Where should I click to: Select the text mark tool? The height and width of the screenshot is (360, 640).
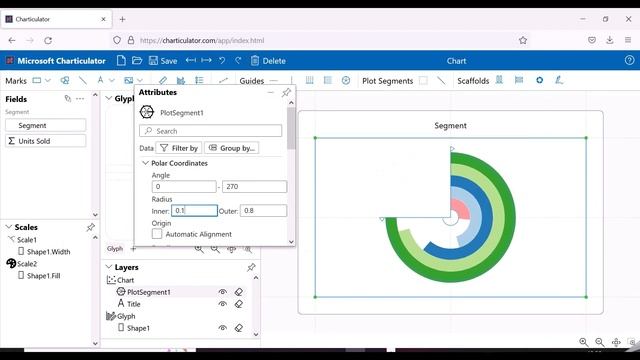(100, 80)
